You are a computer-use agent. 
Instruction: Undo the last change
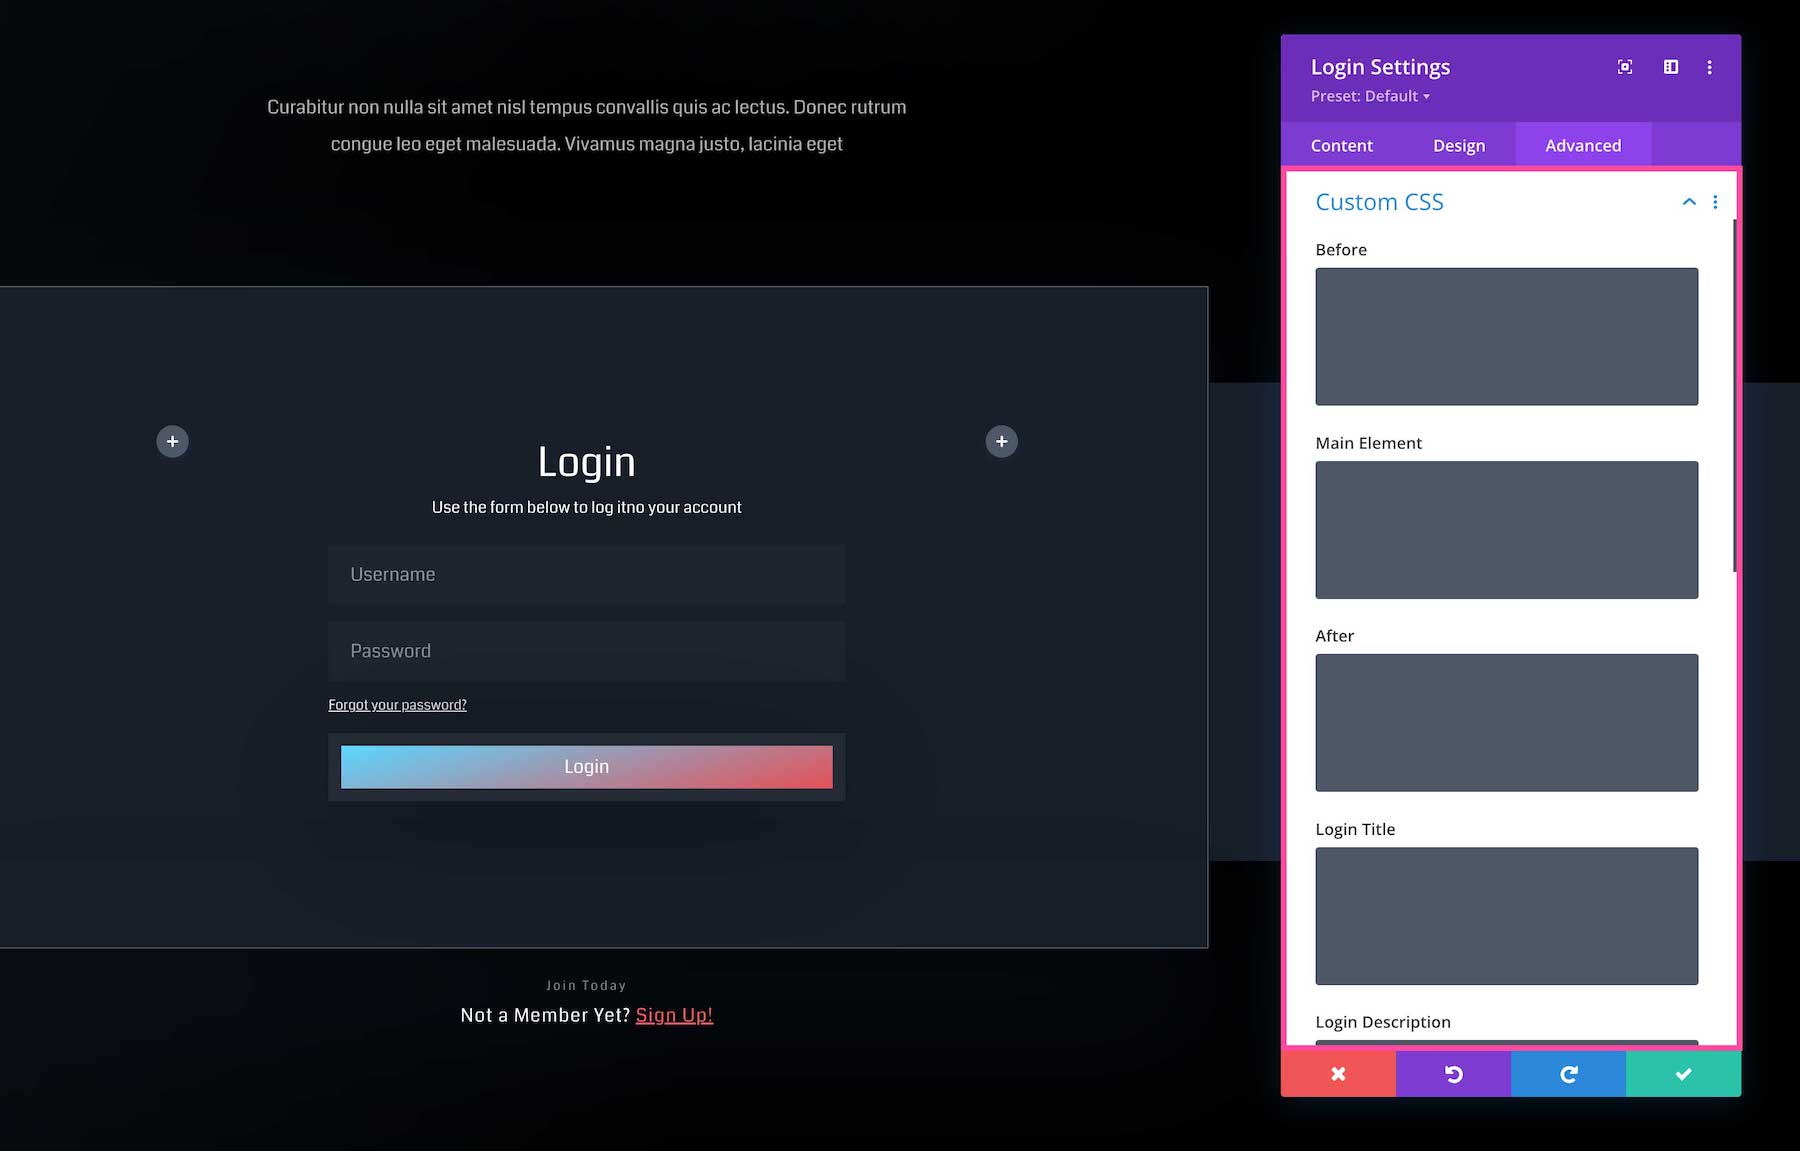coord(1453,1073)
